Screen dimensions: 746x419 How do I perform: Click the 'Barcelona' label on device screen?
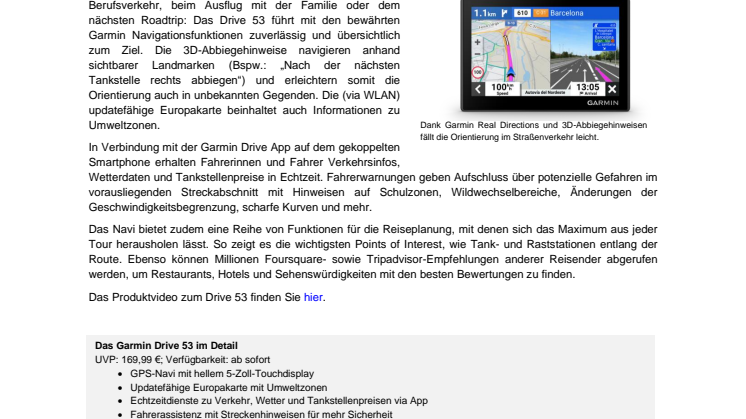point(567,13)
